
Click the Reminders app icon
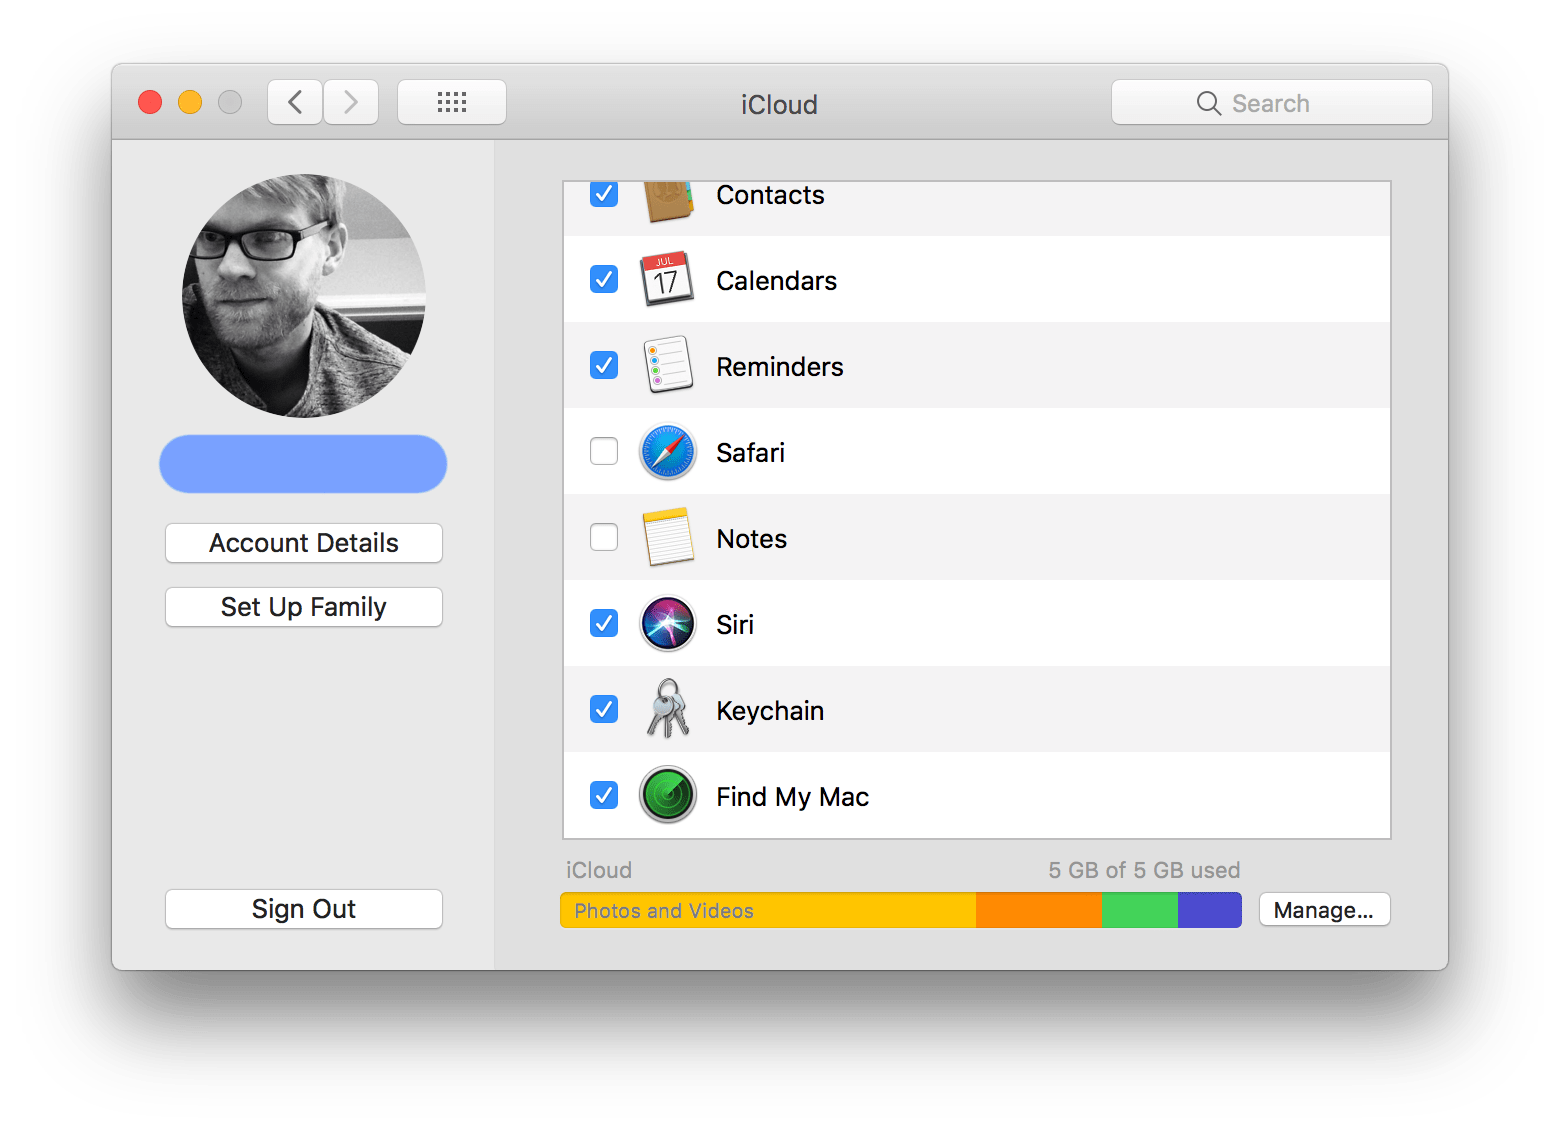pos(667,365)
